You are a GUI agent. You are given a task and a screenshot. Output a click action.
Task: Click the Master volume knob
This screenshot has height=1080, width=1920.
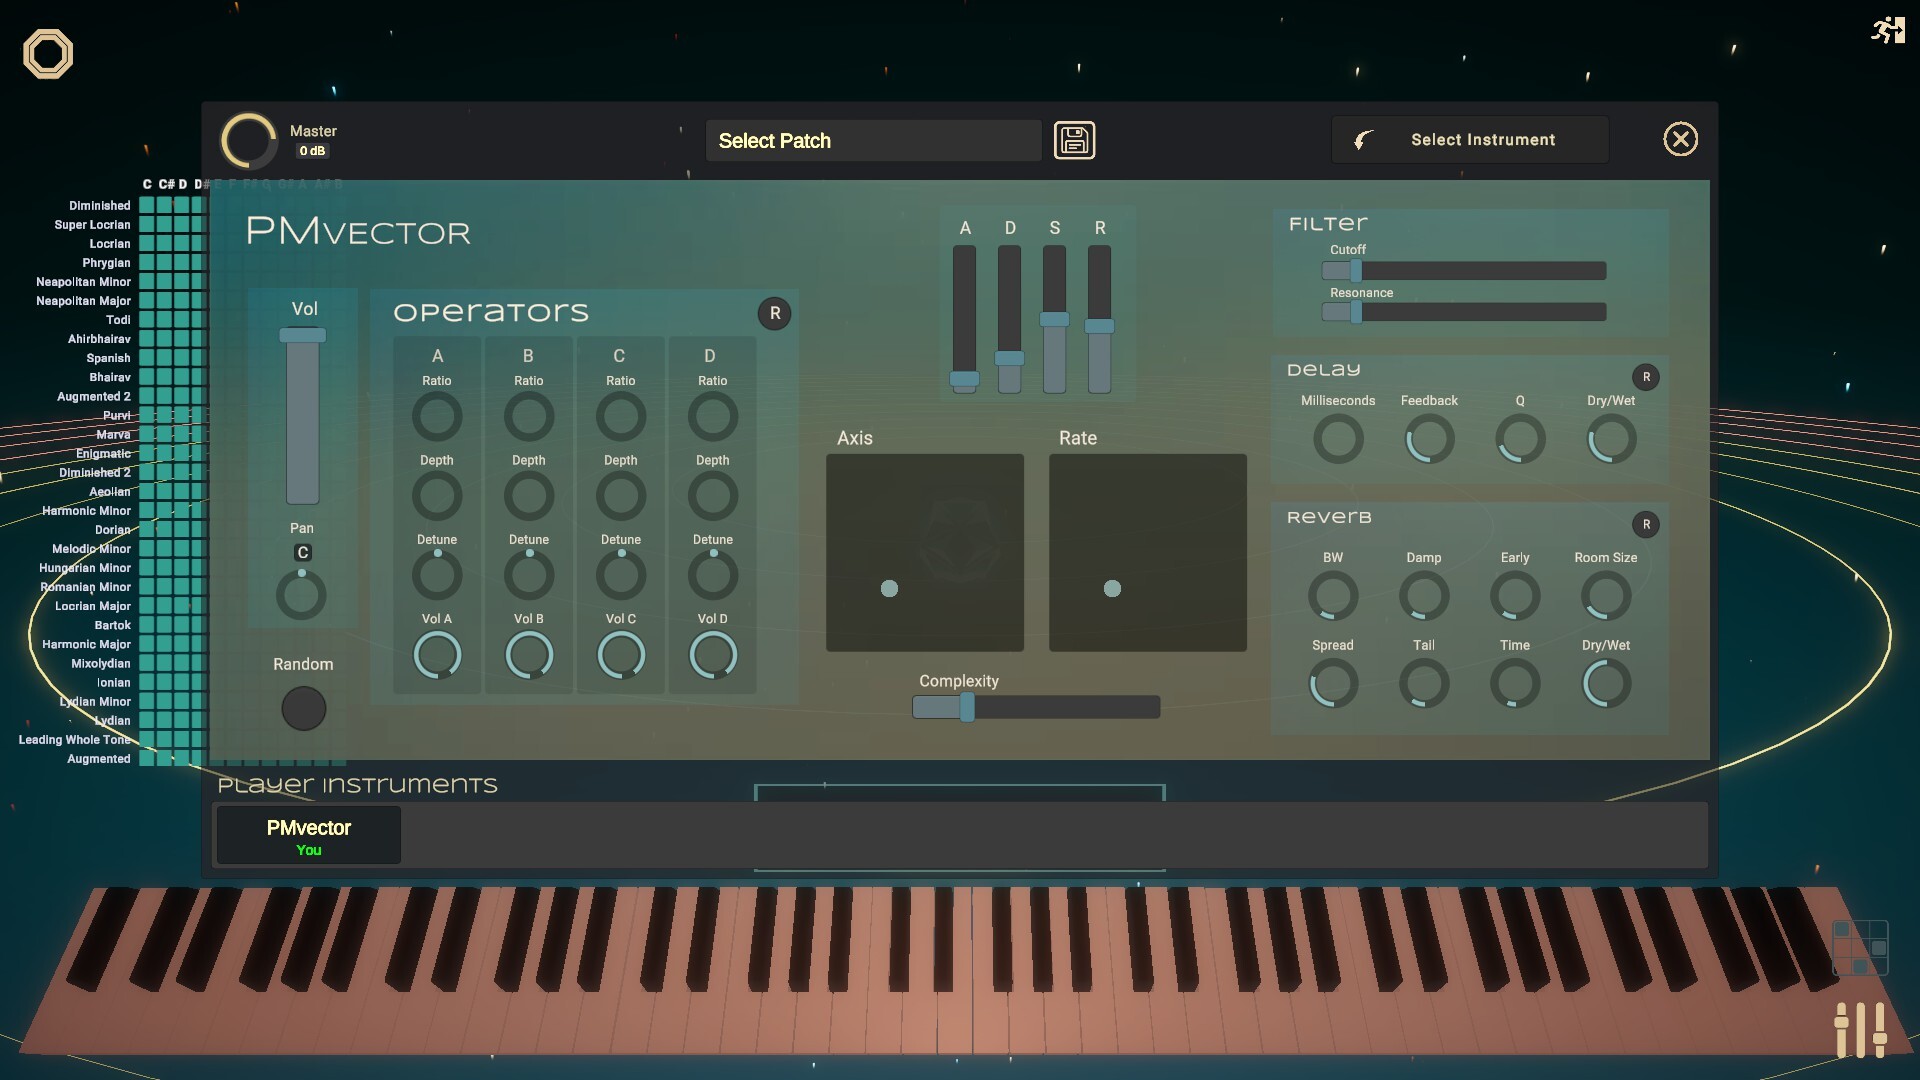[x=248, y=140]
